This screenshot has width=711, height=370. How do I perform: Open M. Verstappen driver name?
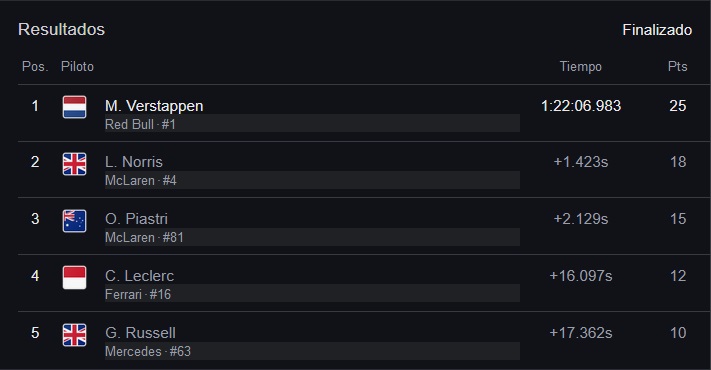(154, 106)
